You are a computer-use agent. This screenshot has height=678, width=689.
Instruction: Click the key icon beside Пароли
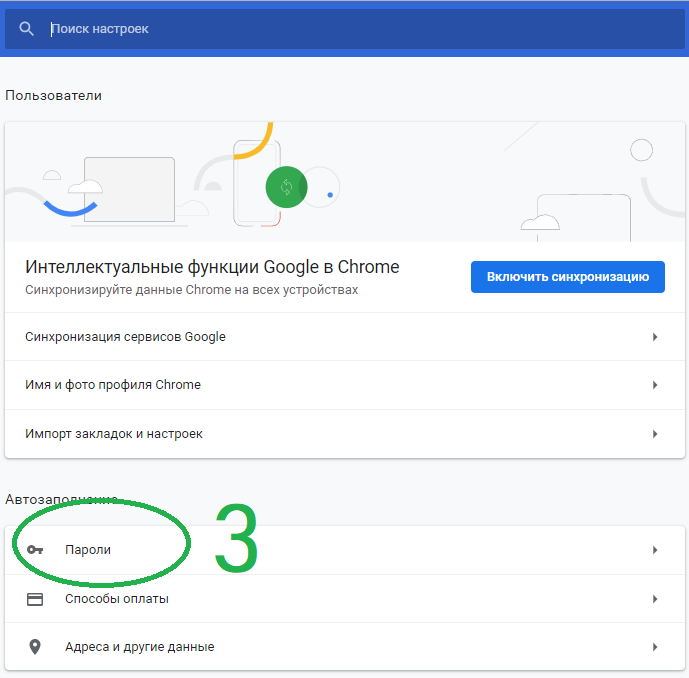tap(35, 550)
